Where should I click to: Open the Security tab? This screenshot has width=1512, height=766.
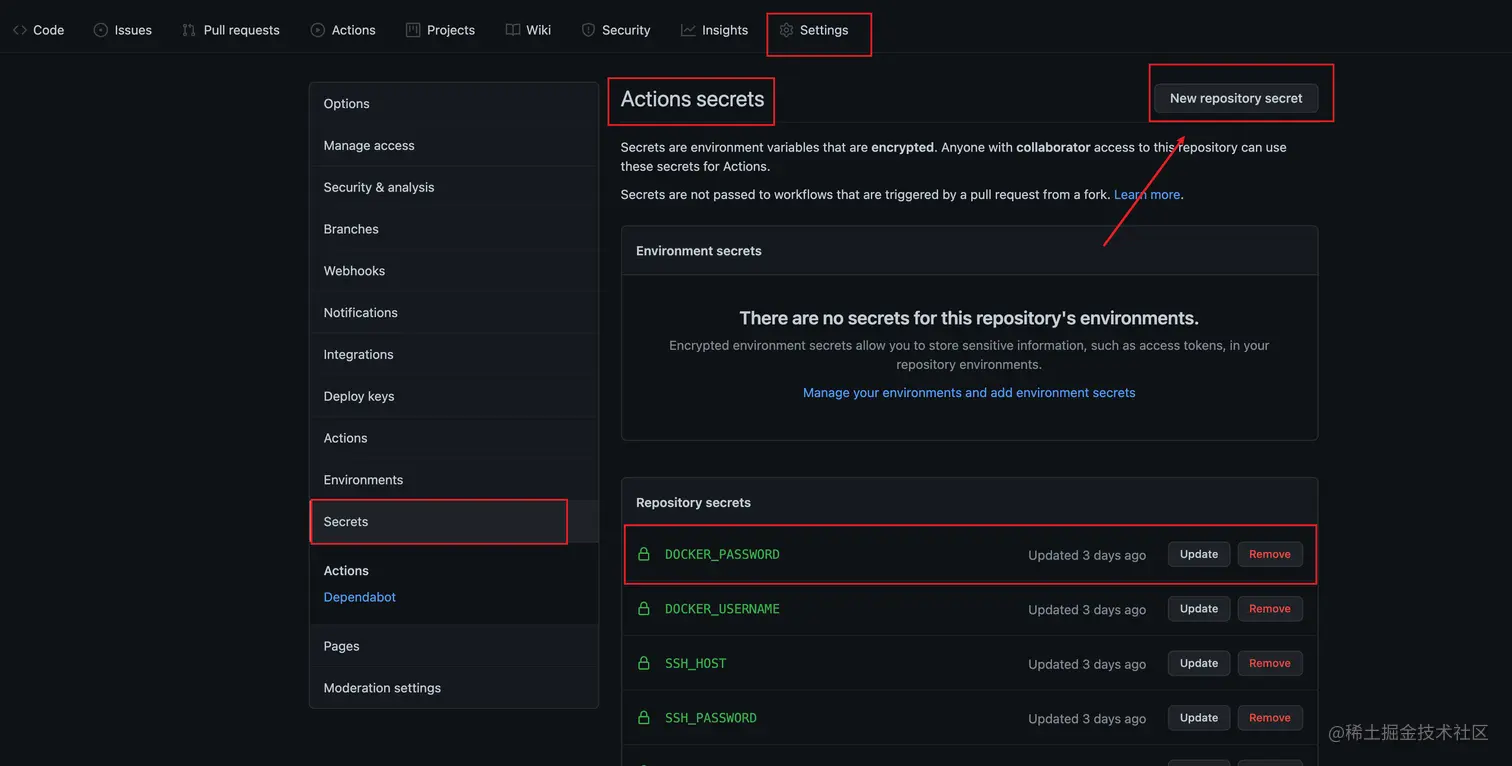pos(616,30)
